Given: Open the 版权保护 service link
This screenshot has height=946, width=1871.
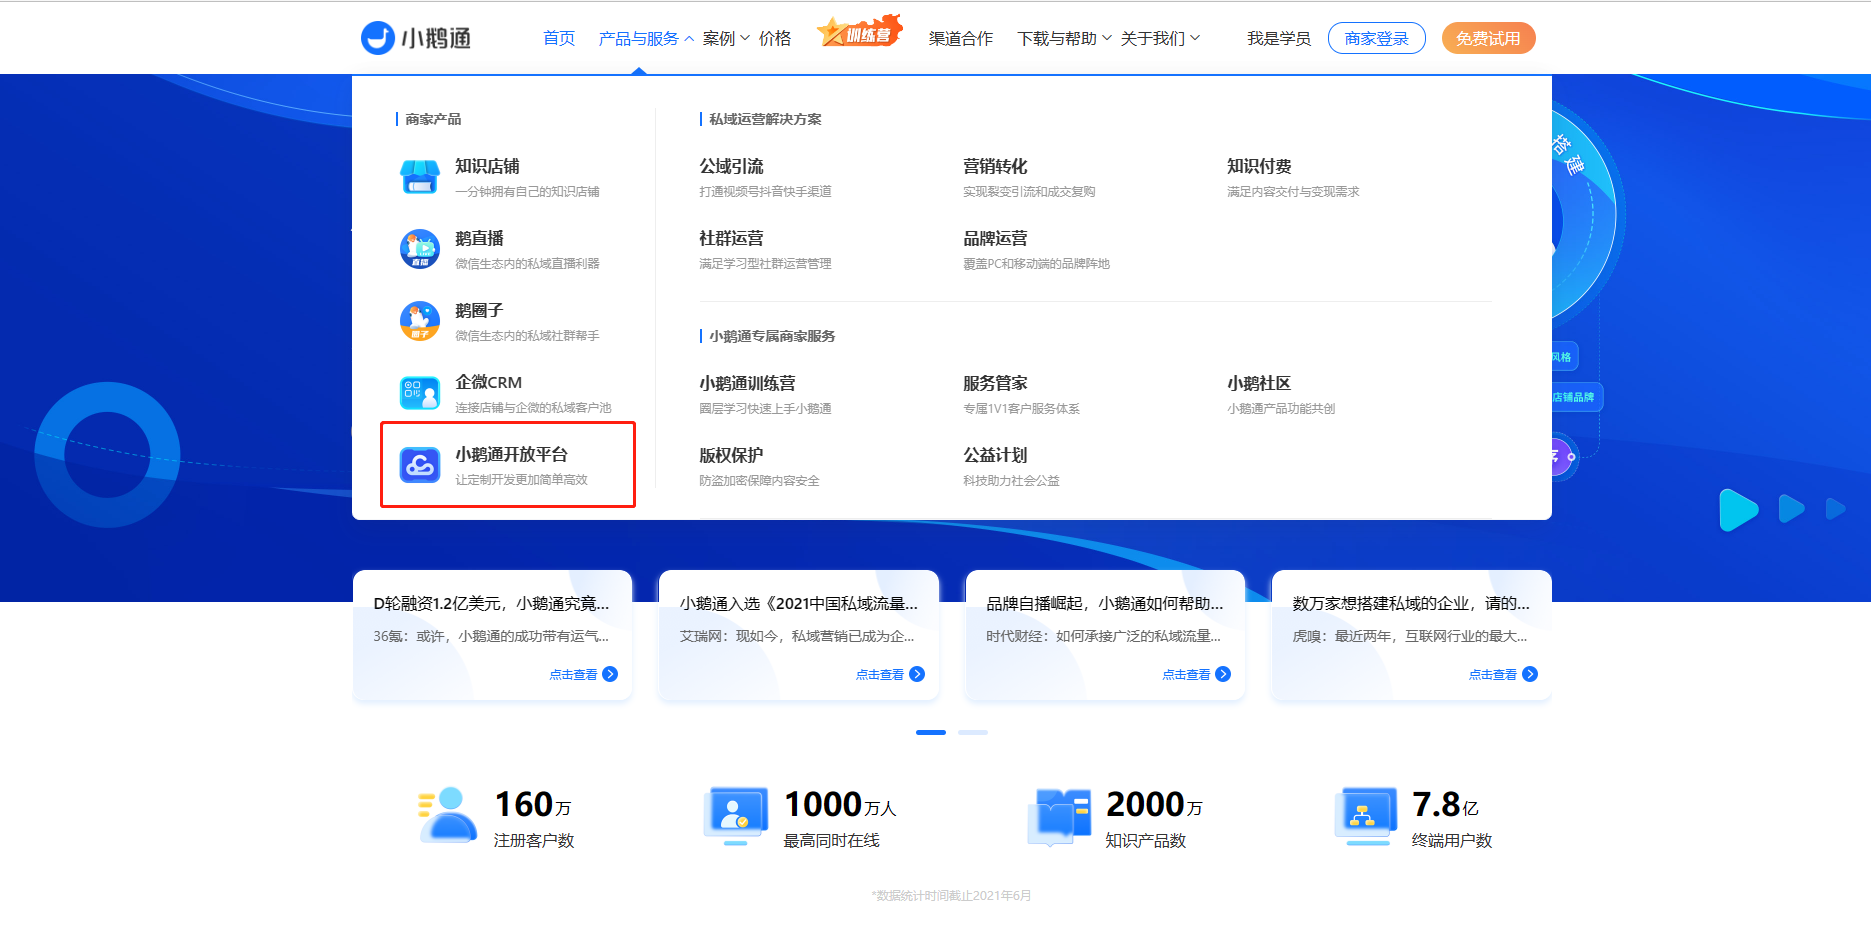Looking at the screenshot, I should (731, 455).
